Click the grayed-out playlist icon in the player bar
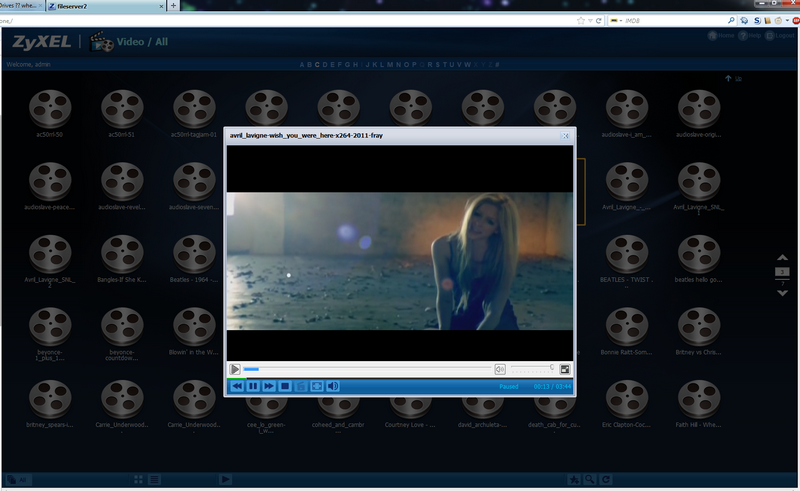Screen dimensions: 800x491 (301, 386)
